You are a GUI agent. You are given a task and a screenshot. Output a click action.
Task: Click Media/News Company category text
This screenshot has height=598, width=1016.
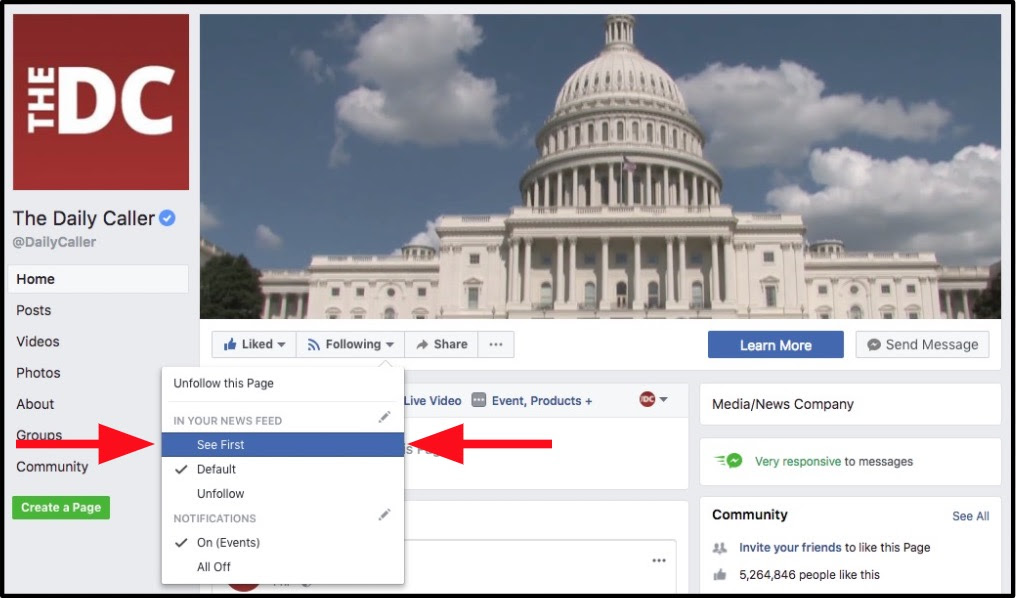pos(783,404)
